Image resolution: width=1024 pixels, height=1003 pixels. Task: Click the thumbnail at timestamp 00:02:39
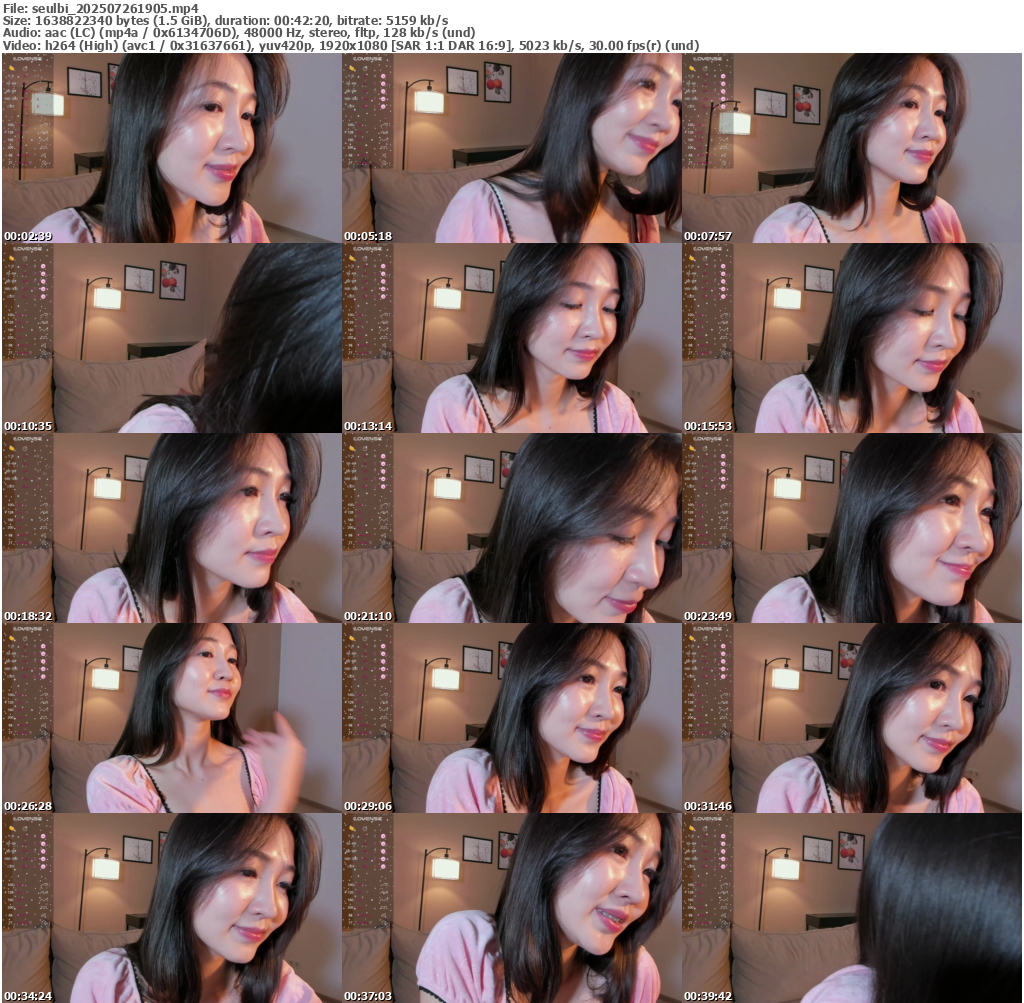point(171,148)
